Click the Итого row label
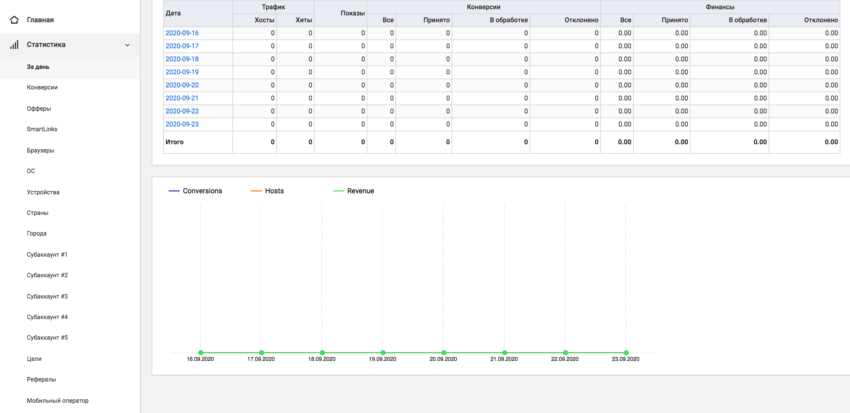The image size is (850, 413). (175, 142)
